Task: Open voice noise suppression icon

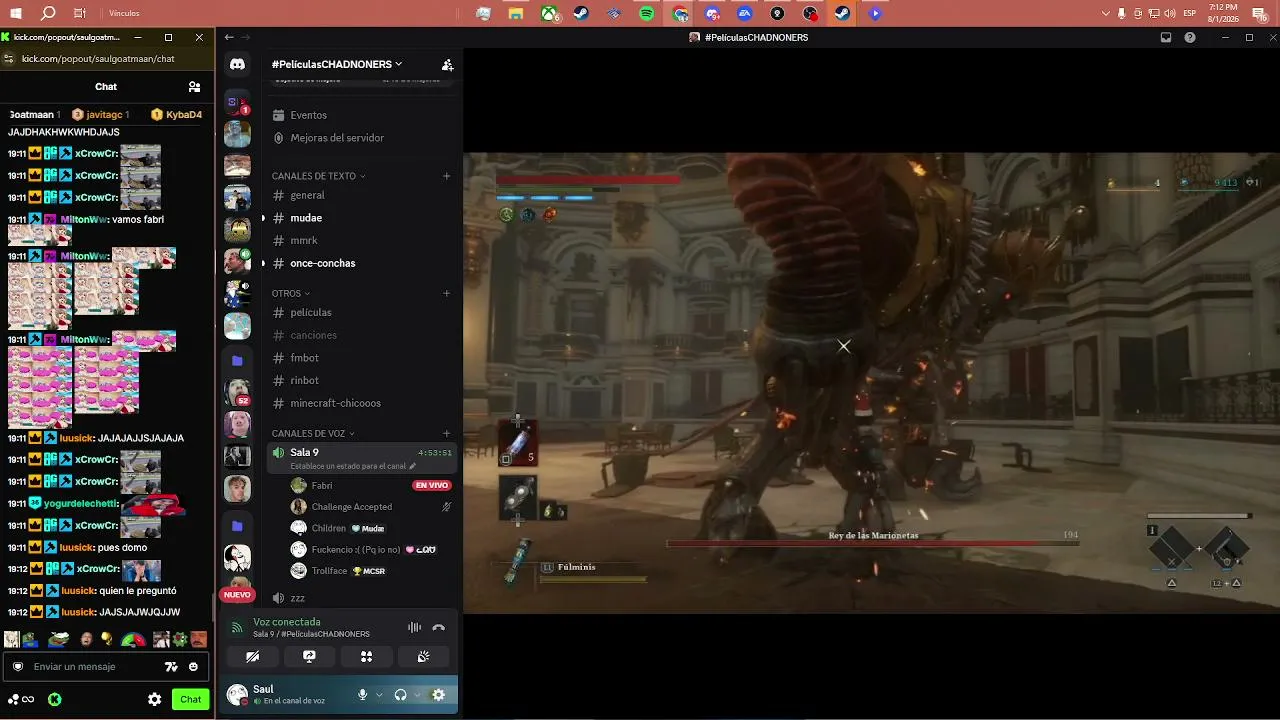Action: [414, 628]
